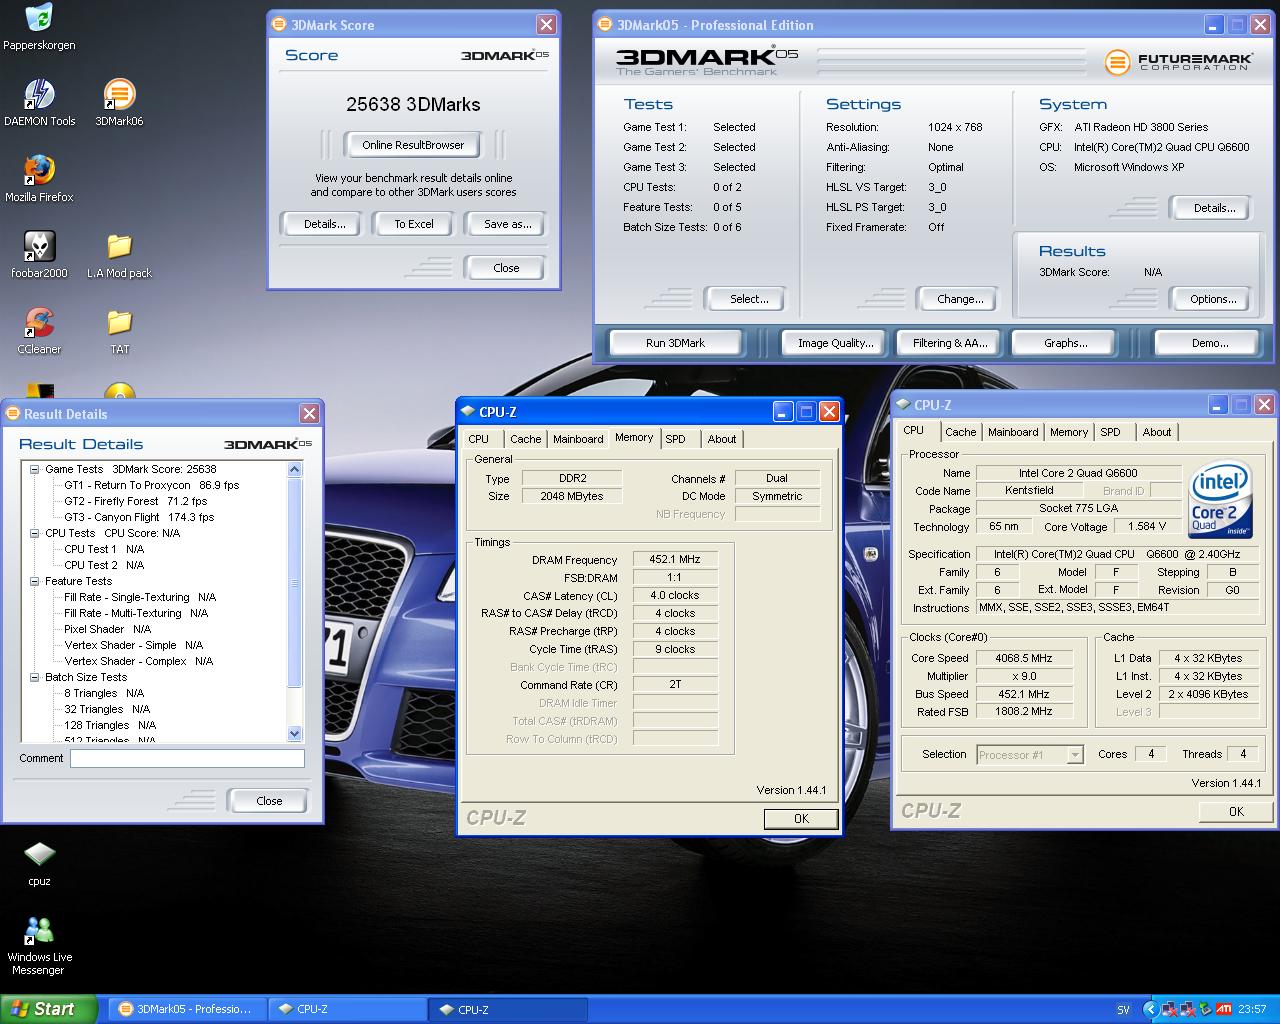Activate the first CPU-Z taskbar button
Screen dimensions: 1280x1024
coord(347,1009)
